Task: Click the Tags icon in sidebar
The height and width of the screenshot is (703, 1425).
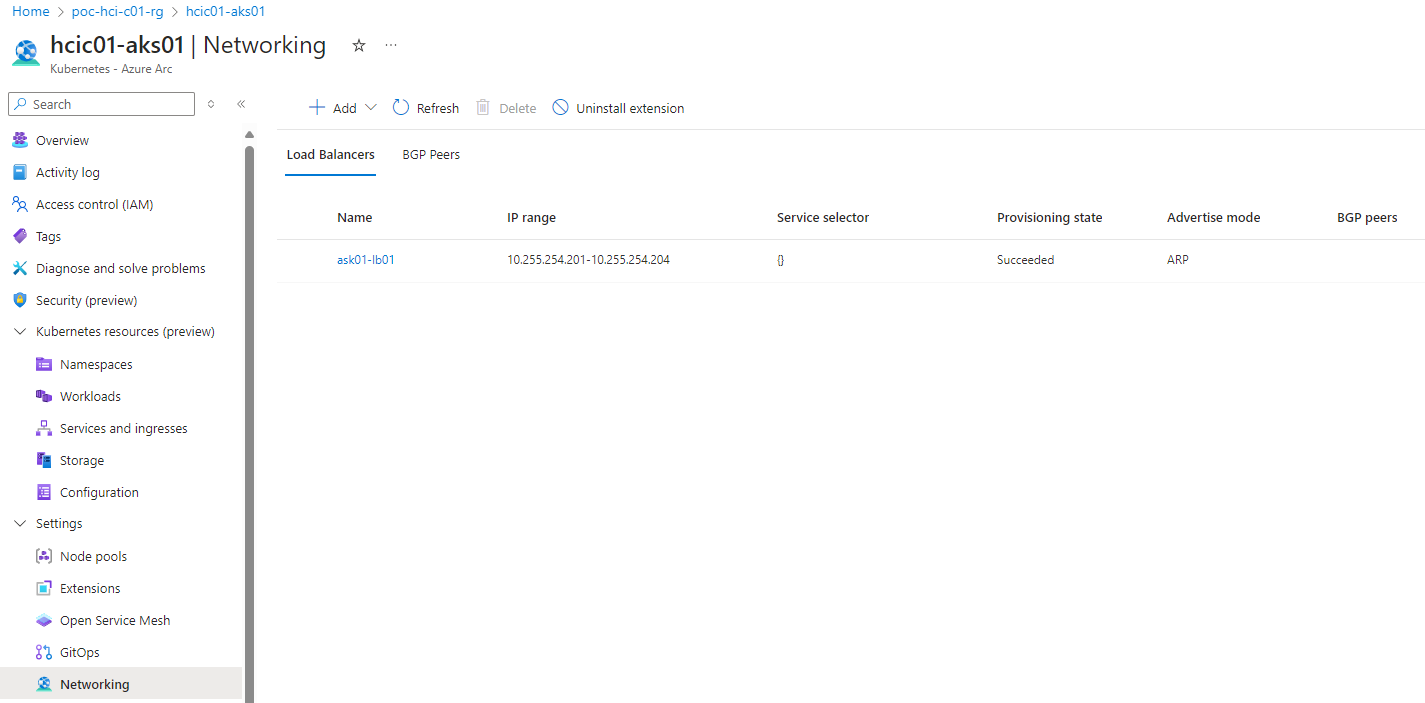Action: 19,236
